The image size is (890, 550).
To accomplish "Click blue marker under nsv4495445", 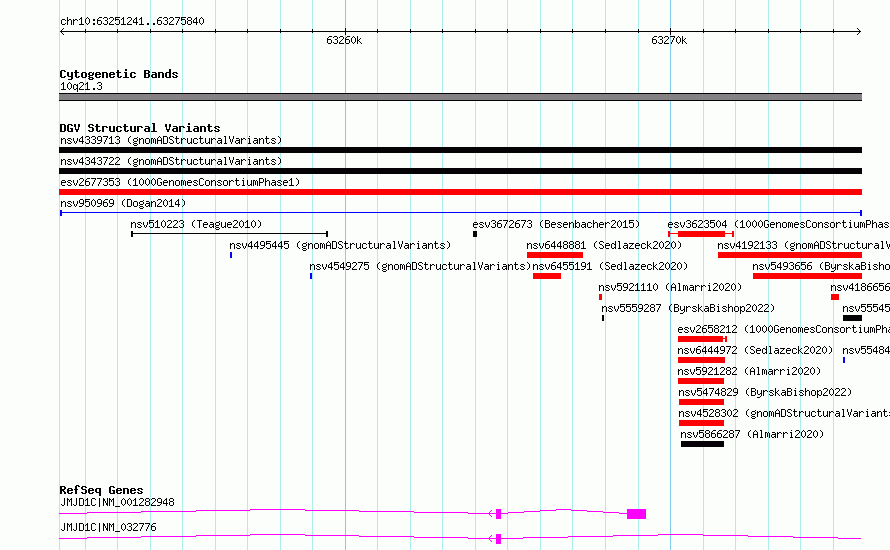I will pos(231,255).
